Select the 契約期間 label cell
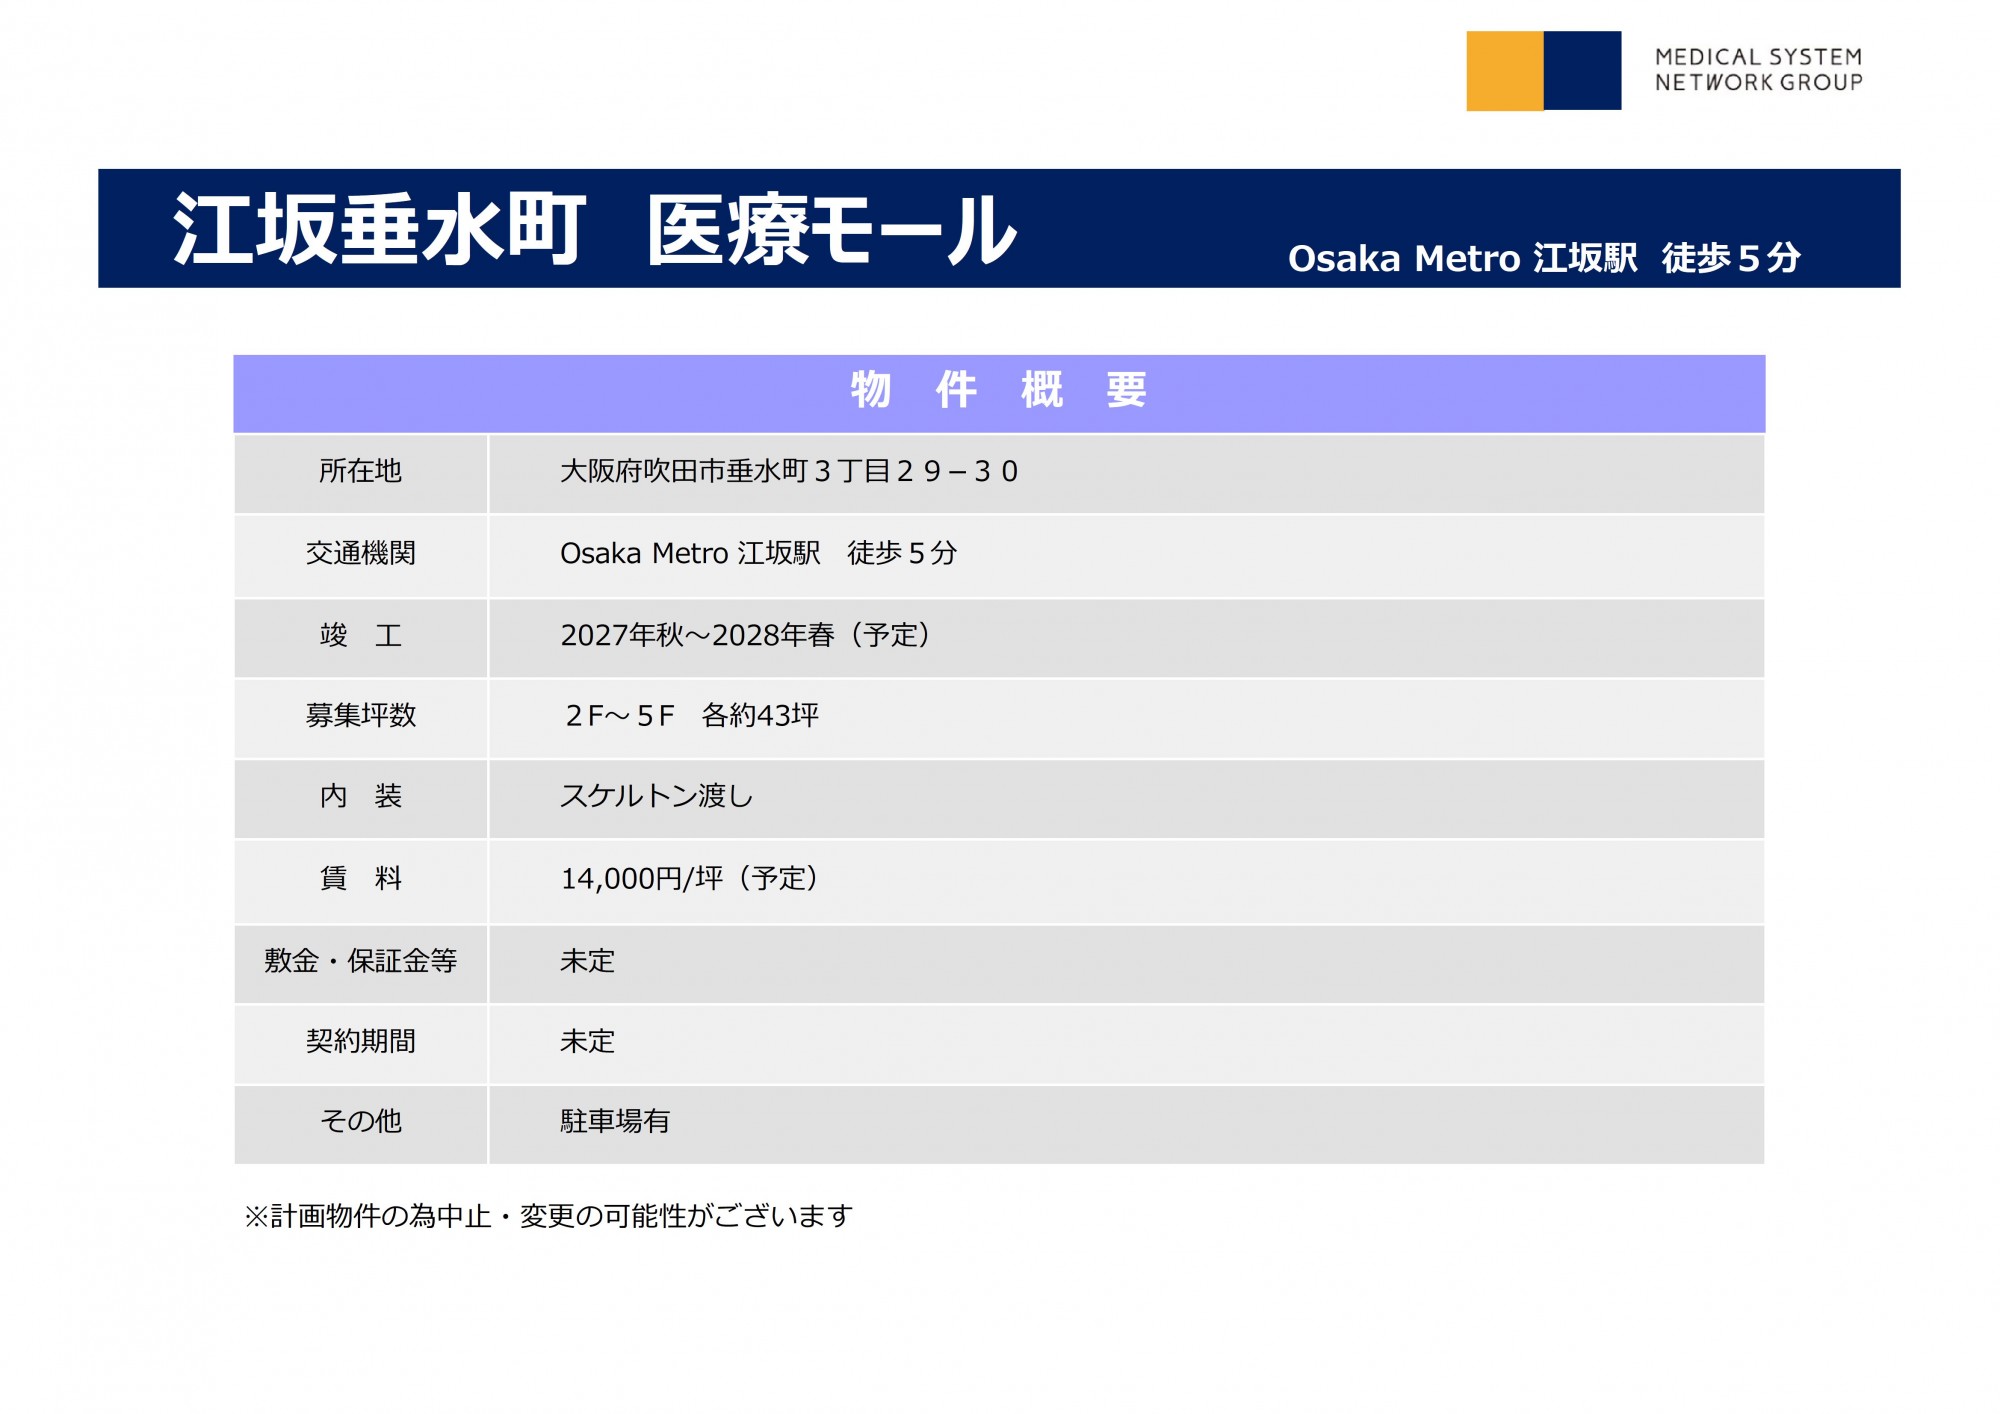2000x1414 pixels. [x=360, y=1041]
